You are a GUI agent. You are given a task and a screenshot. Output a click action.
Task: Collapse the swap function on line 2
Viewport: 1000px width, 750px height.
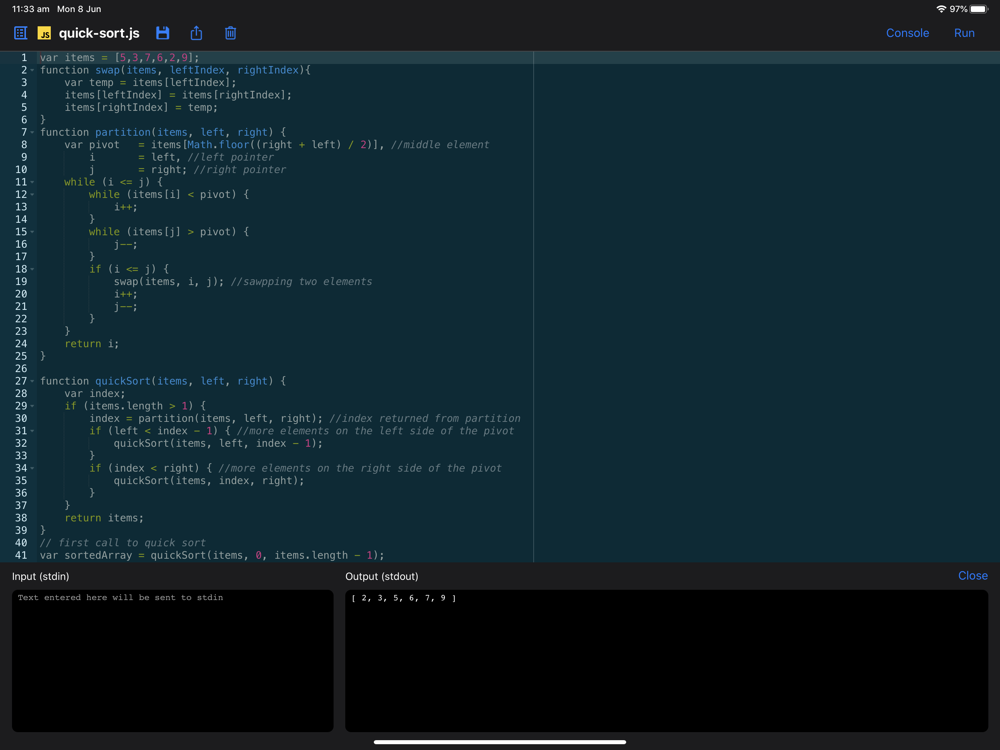[32, 71]
